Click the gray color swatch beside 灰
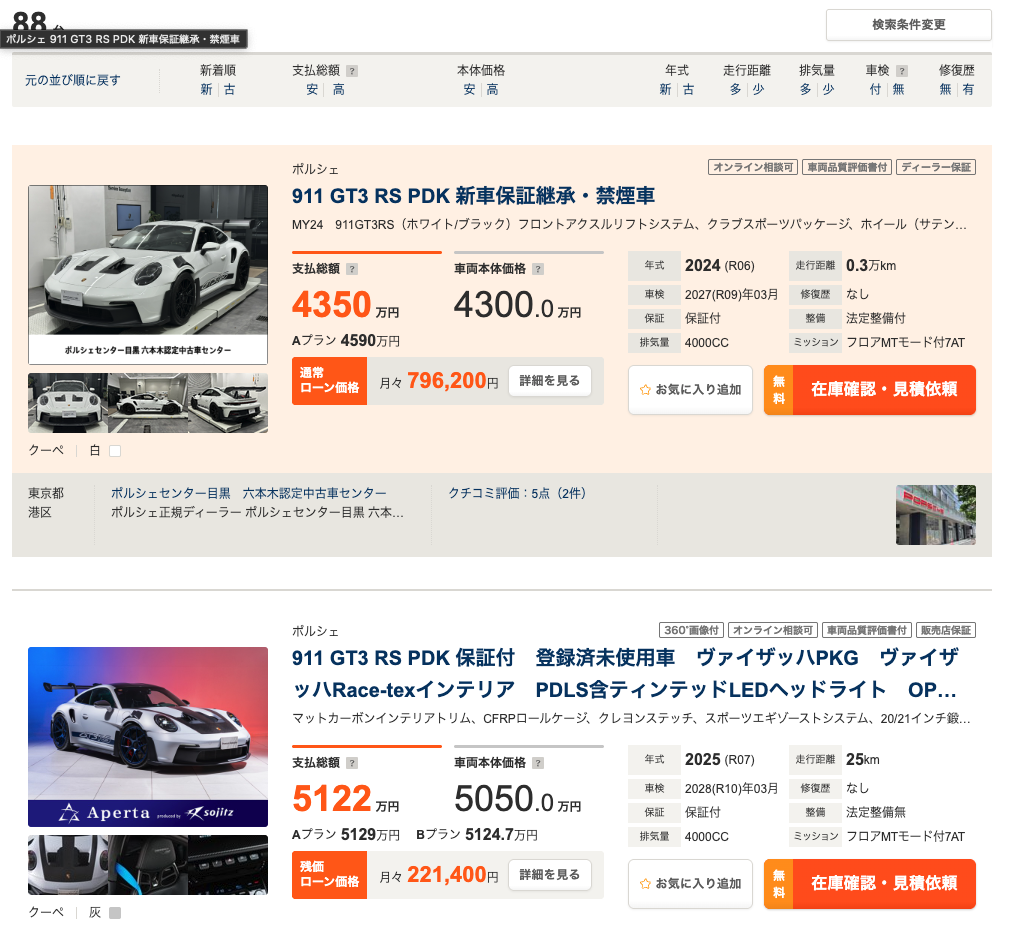1009x929 pixels. pos(115,913)
